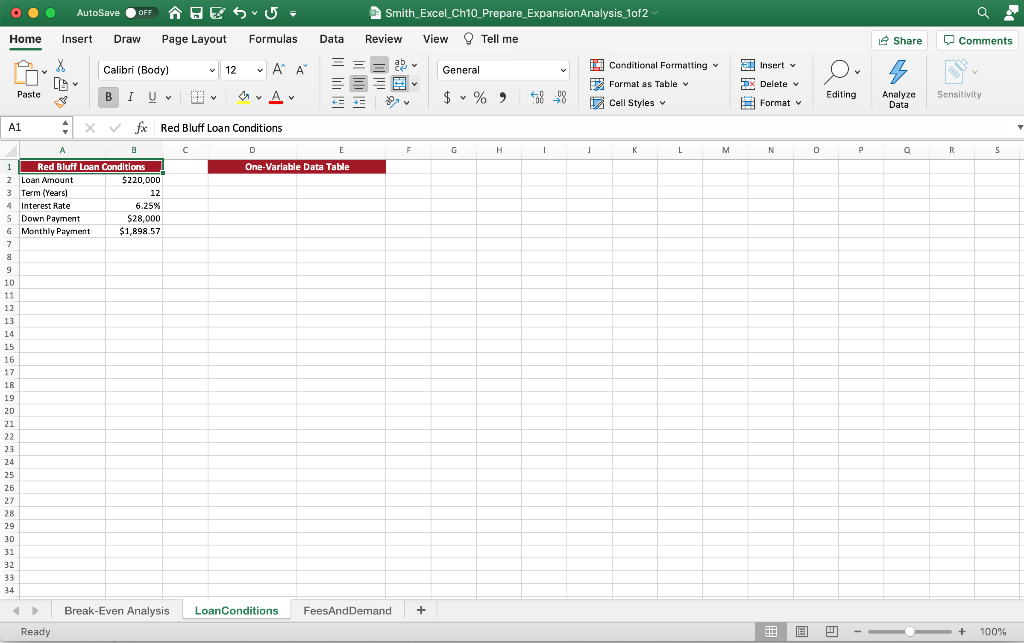Click the Copy icon
The image size is (1024, 643).
pyautogui.click(x=61, y=84)
